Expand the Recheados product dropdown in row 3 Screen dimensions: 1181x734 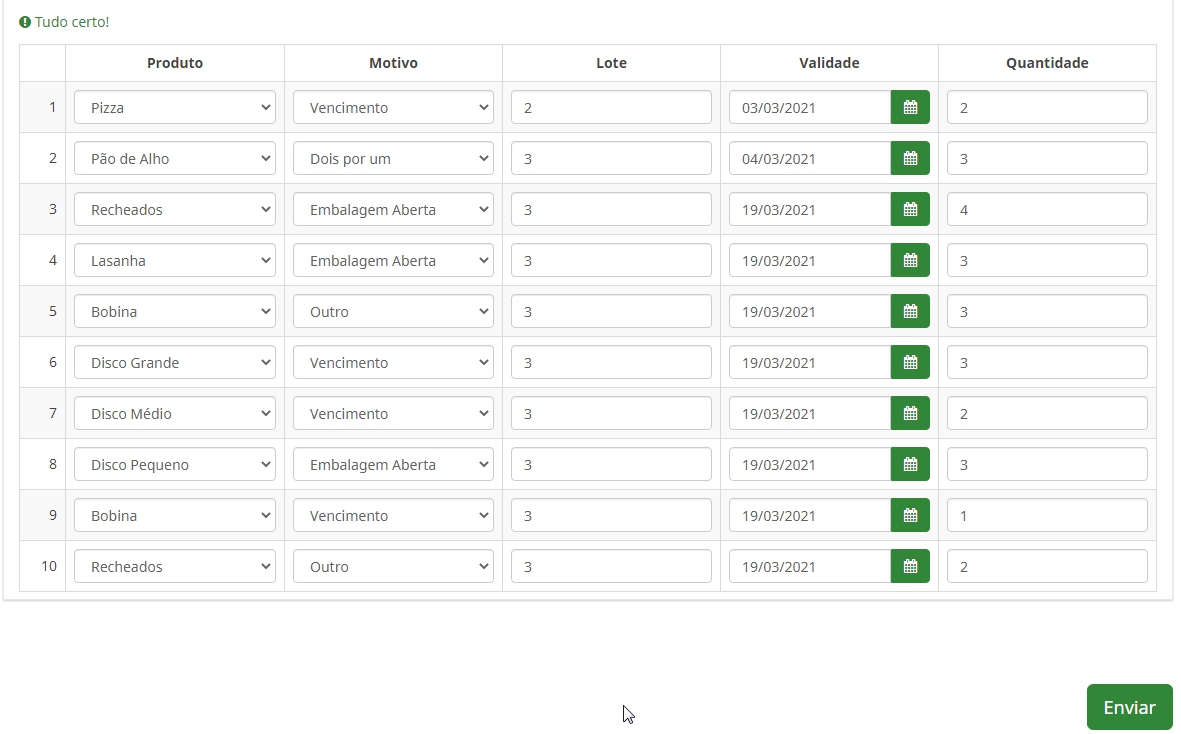[175, 209]
